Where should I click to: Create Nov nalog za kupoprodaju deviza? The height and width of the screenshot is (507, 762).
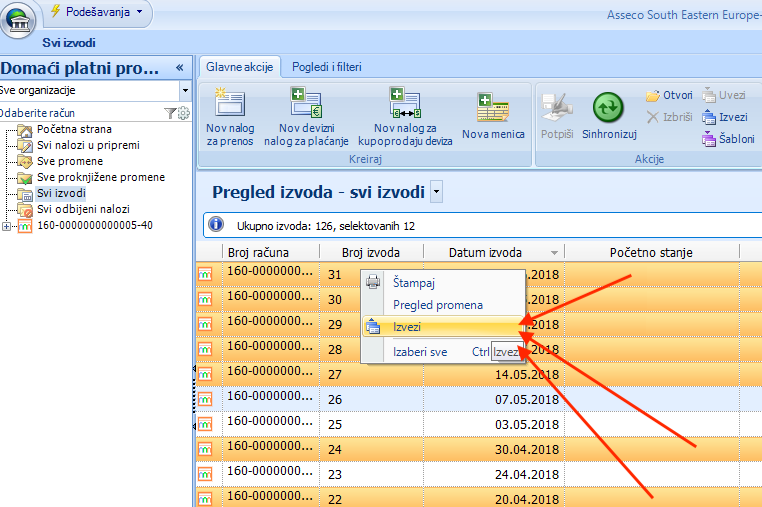[x=405, y=117]
